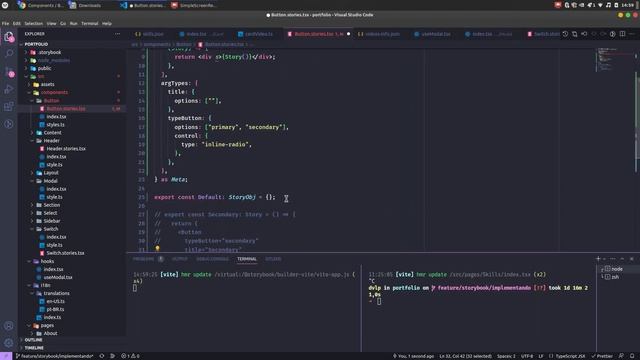Switch to the Output panel tab
This screenshot has height=360, width=640.
pos(180,259)
